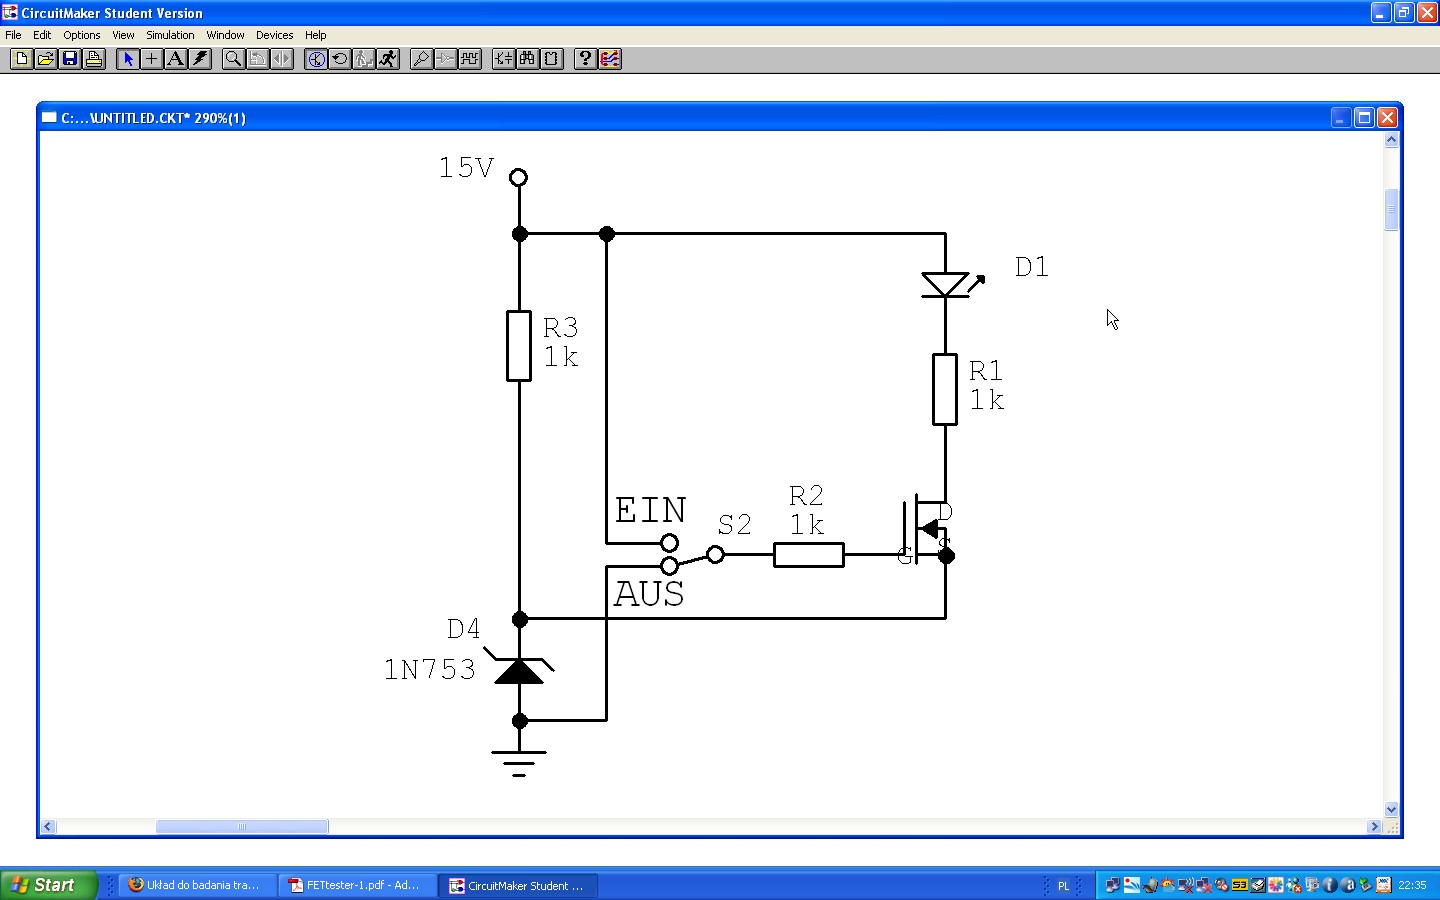Open Help with the question mark icon
Screen dimensions: 1440x900
[585, 59]
